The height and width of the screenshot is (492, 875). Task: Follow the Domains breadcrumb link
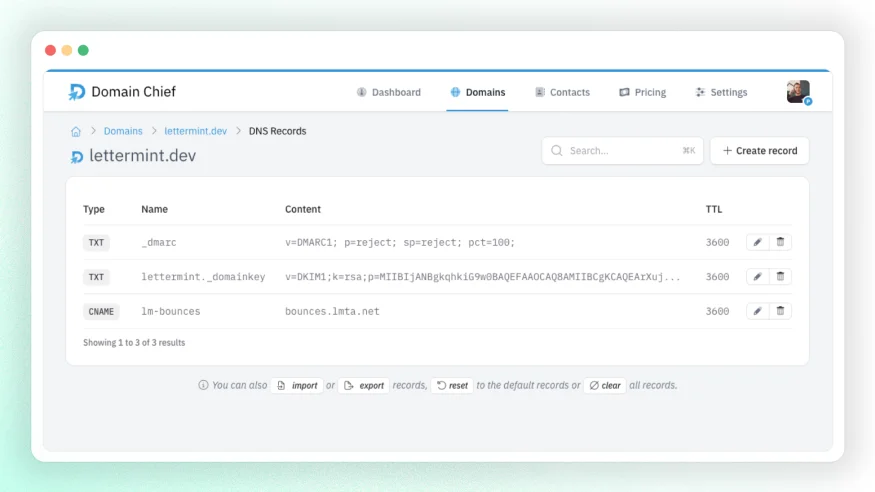coord(123,131)
